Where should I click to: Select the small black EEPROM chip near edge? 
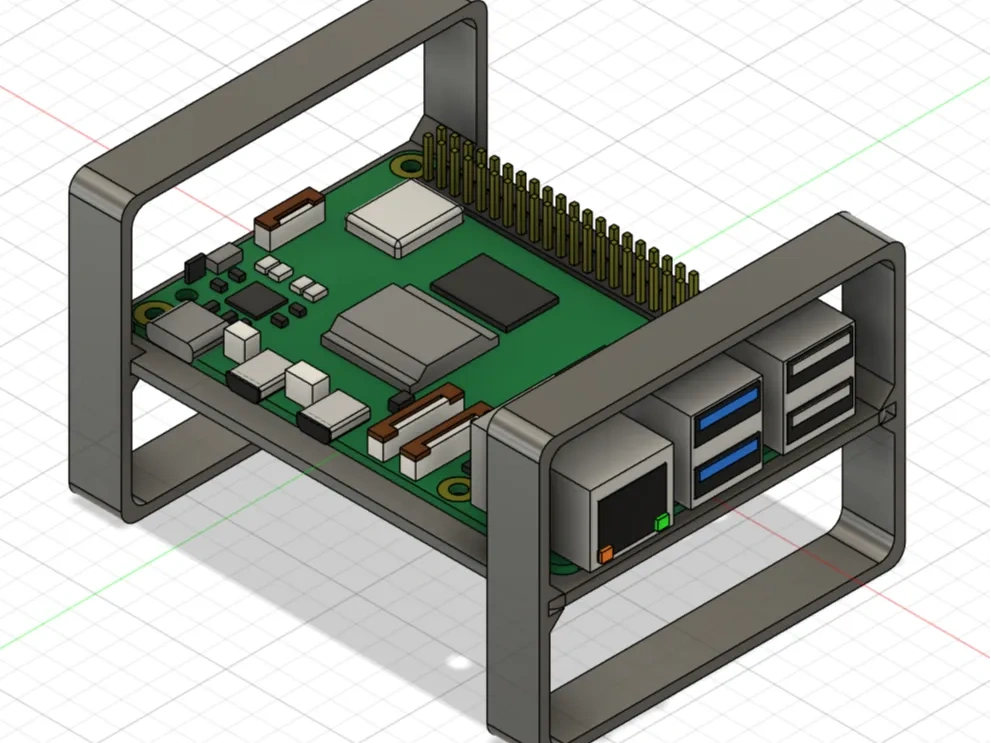(x=195, y=268)
